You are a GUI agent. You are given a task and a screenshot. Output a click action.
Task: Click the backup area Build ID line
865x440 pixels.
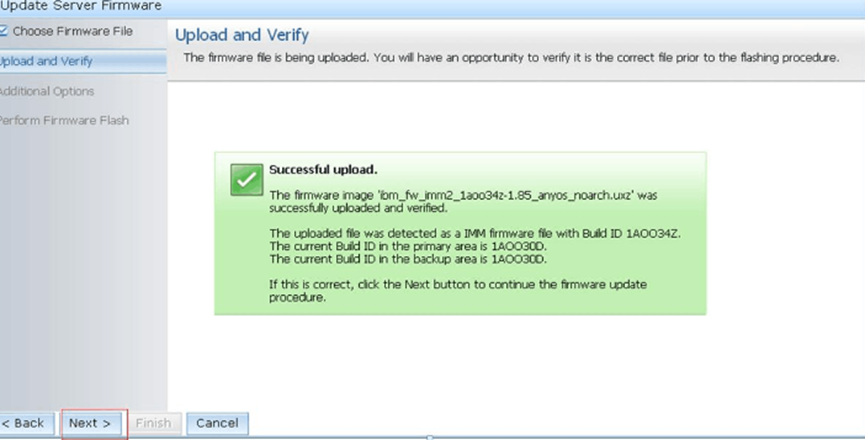click(x=408, y=259)
